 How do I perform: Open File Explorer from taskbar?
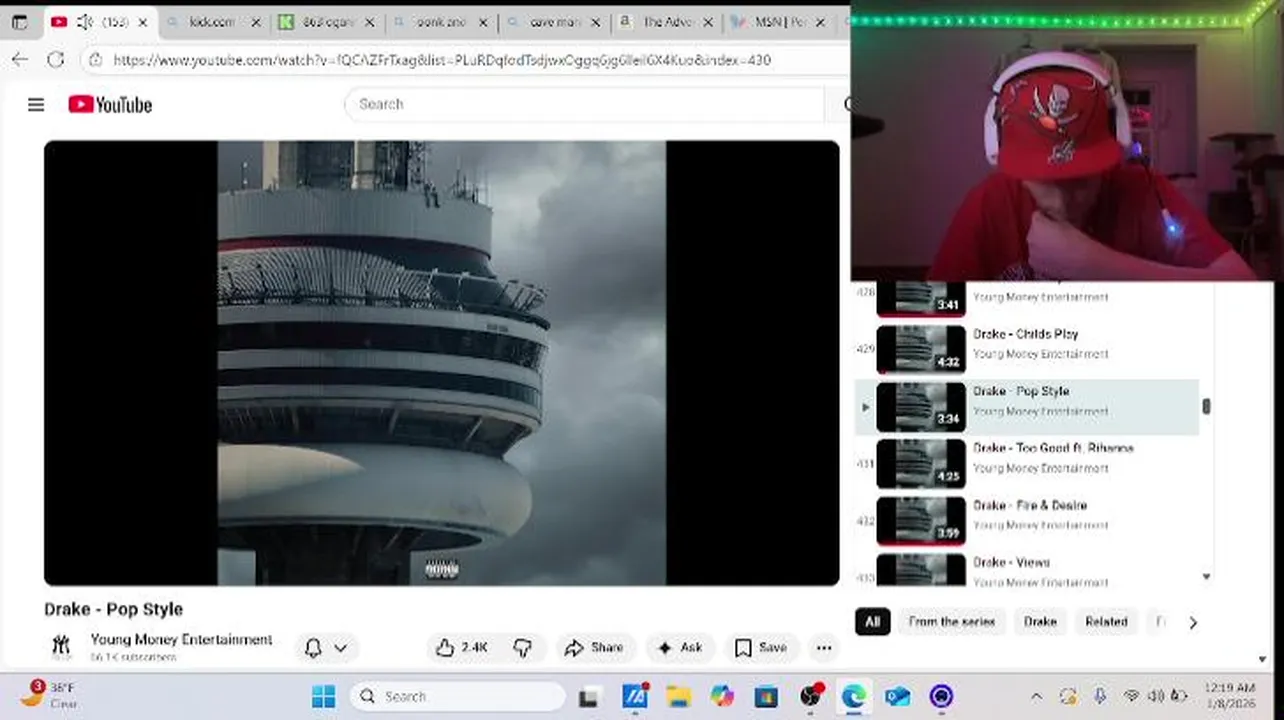pos(678,696)
